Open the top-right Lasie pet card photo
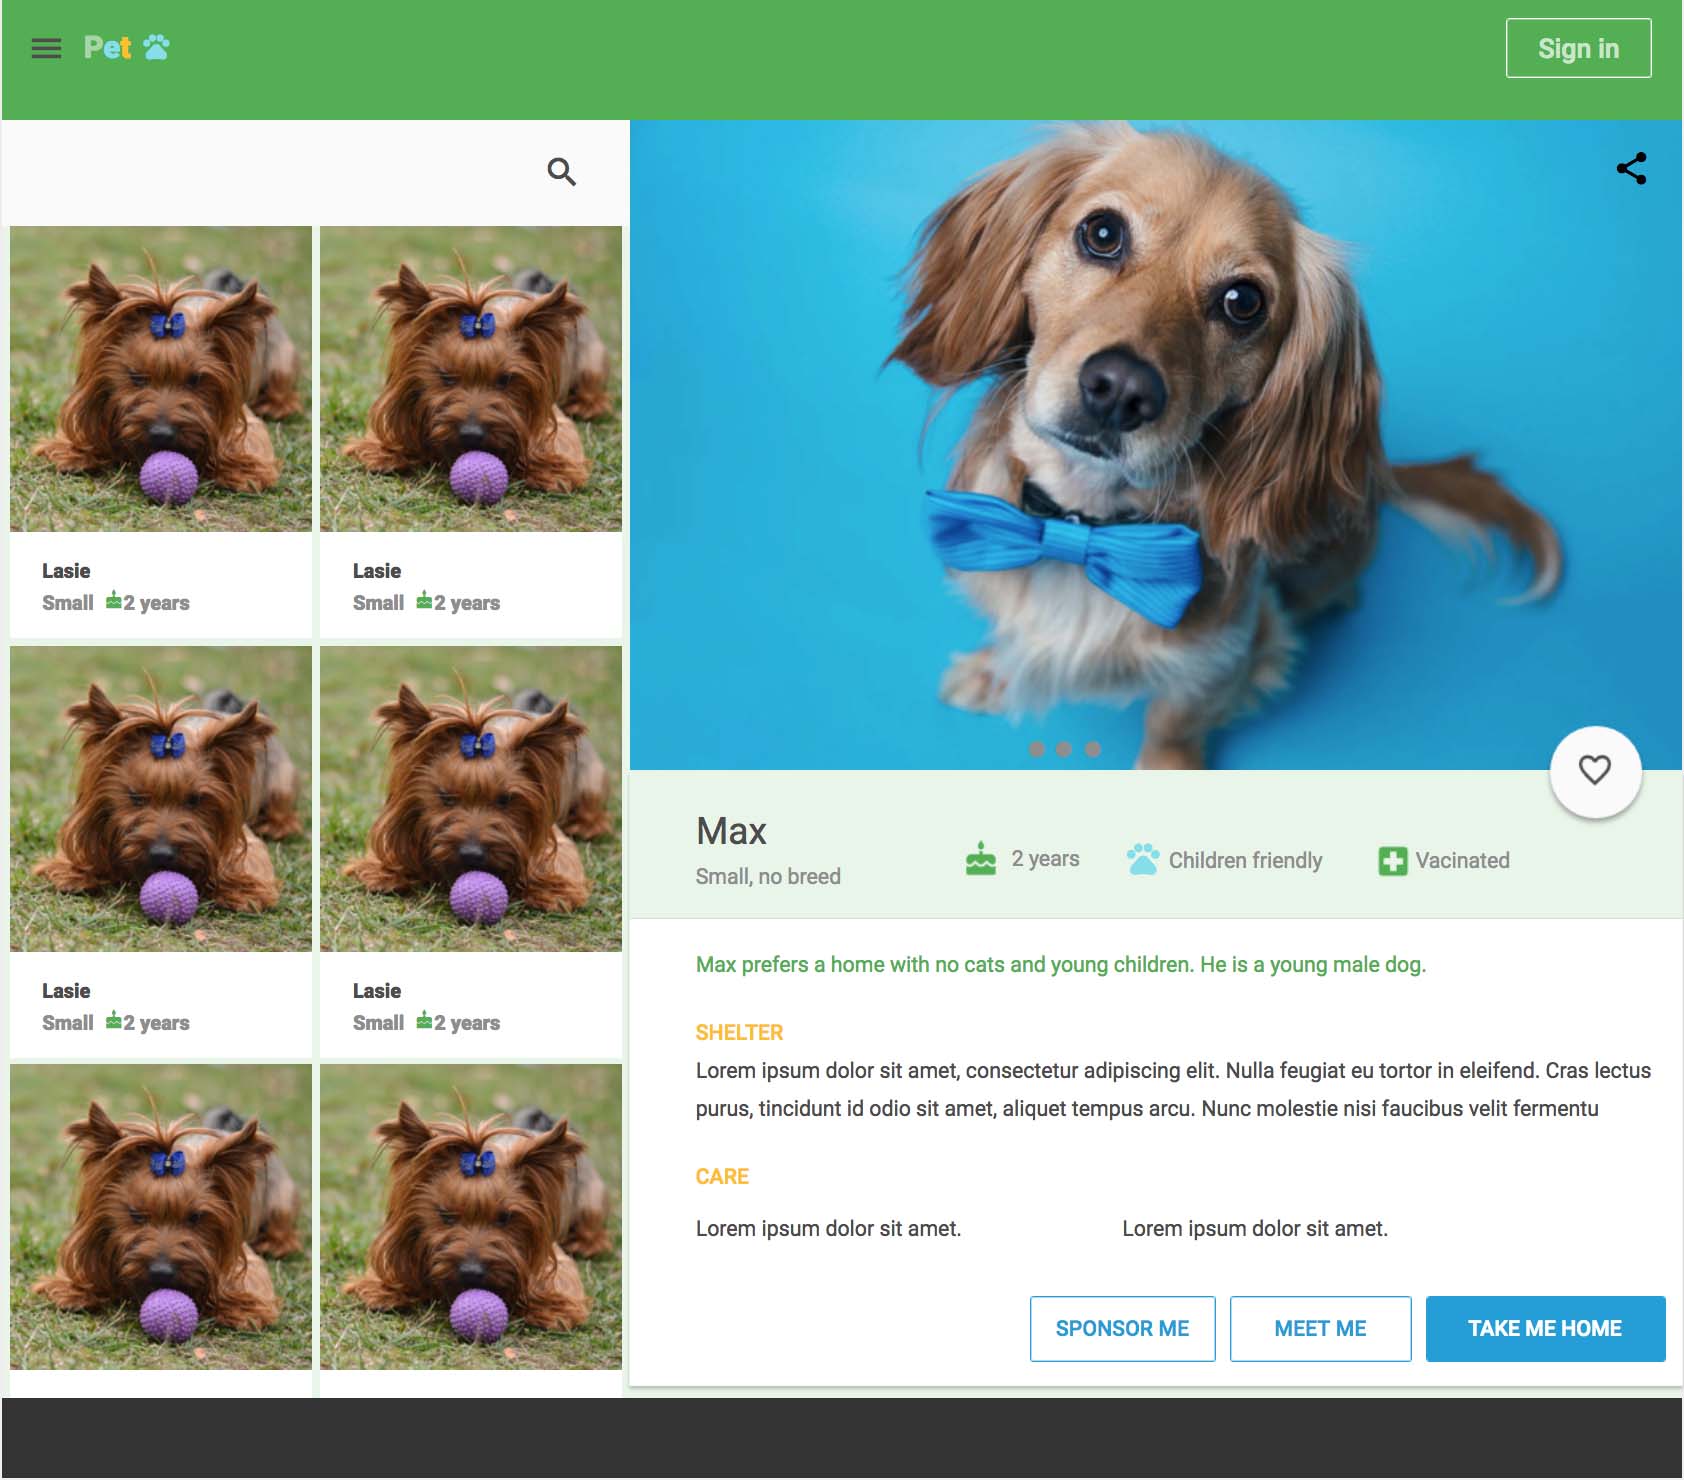The image size is (1684, 1480). click(471, 379)
